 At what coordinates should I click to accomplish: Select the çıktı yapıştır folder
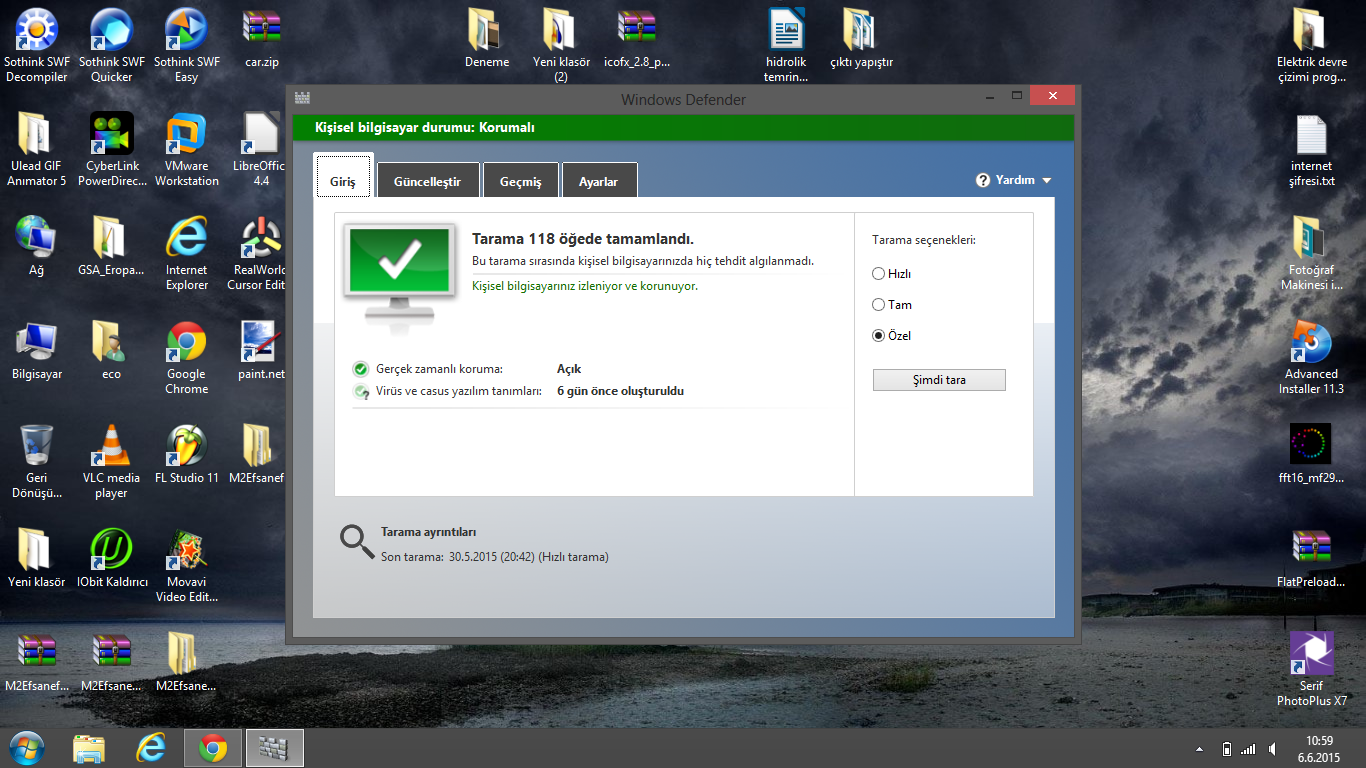tap(861, 40)
